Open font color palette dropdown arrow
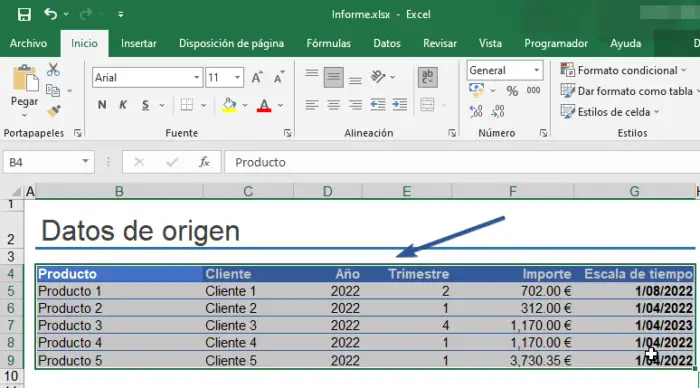 click(280, 105)
